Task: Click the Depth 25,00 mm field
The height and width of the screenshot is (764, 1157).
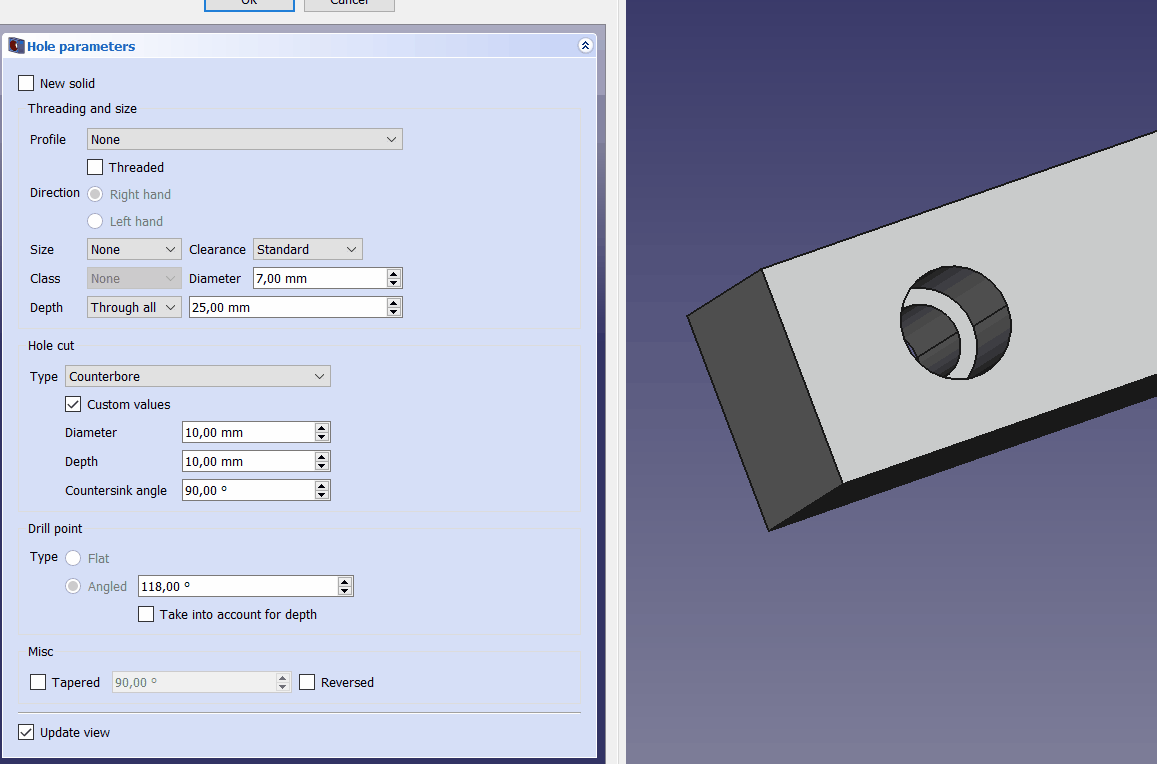Action: point(288,307)
